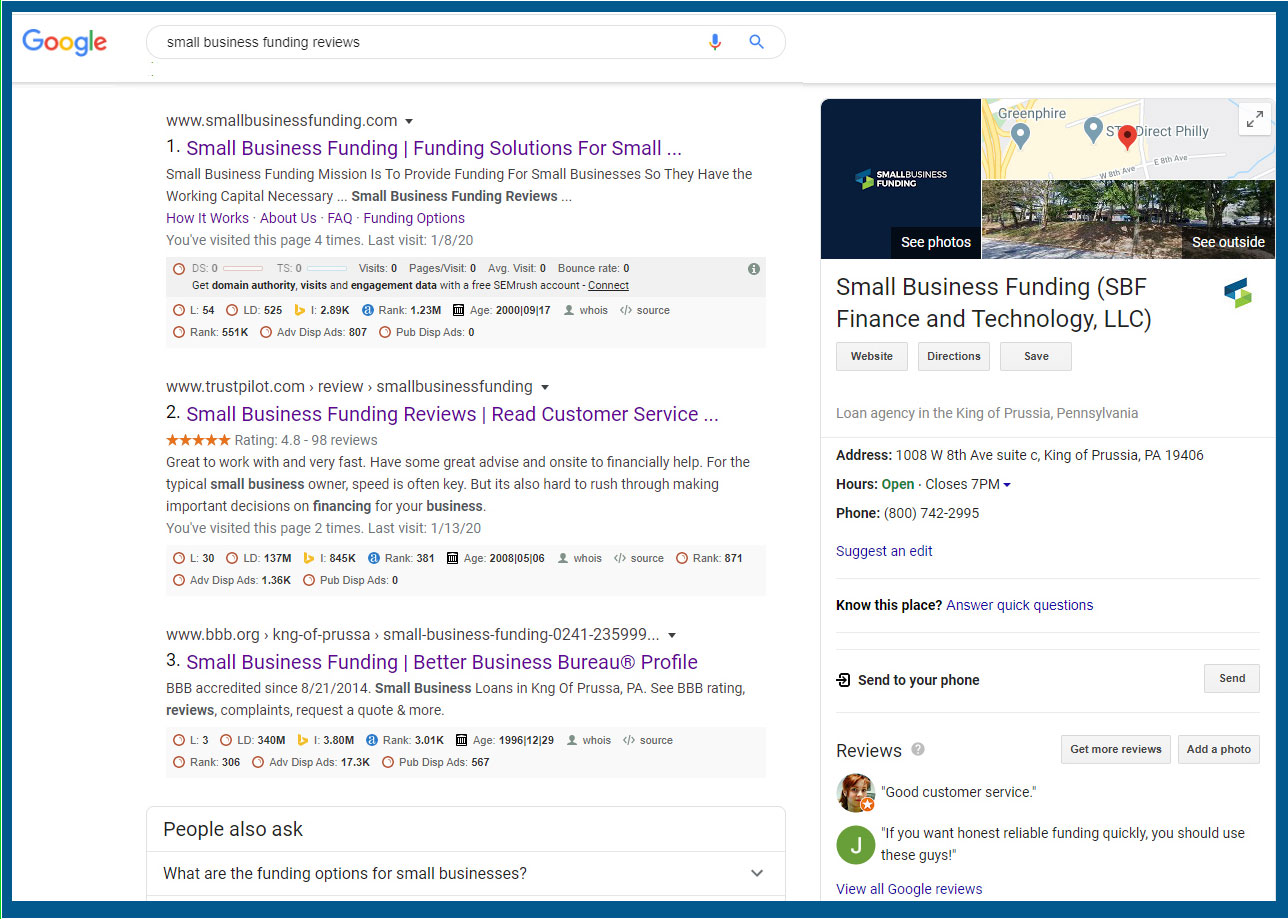Click the Send to your phone icon
This screenshot has width=1288, height=919.
coord(843,680)
